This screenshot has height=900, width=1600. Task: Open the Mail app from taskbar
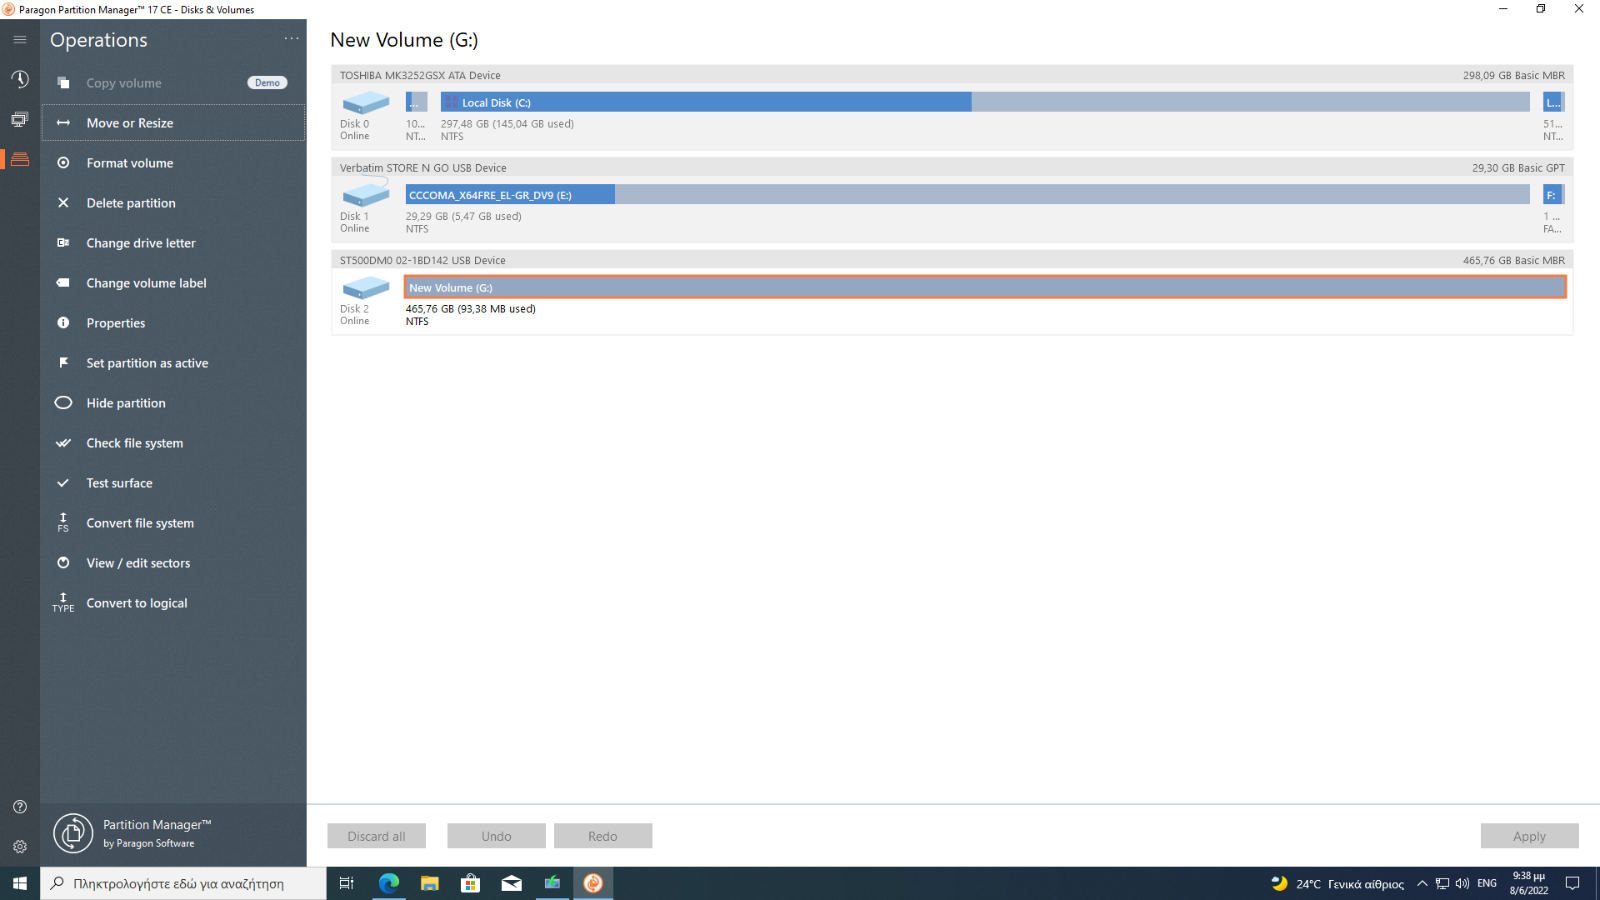pyautogui.click(x=512, y=883)
